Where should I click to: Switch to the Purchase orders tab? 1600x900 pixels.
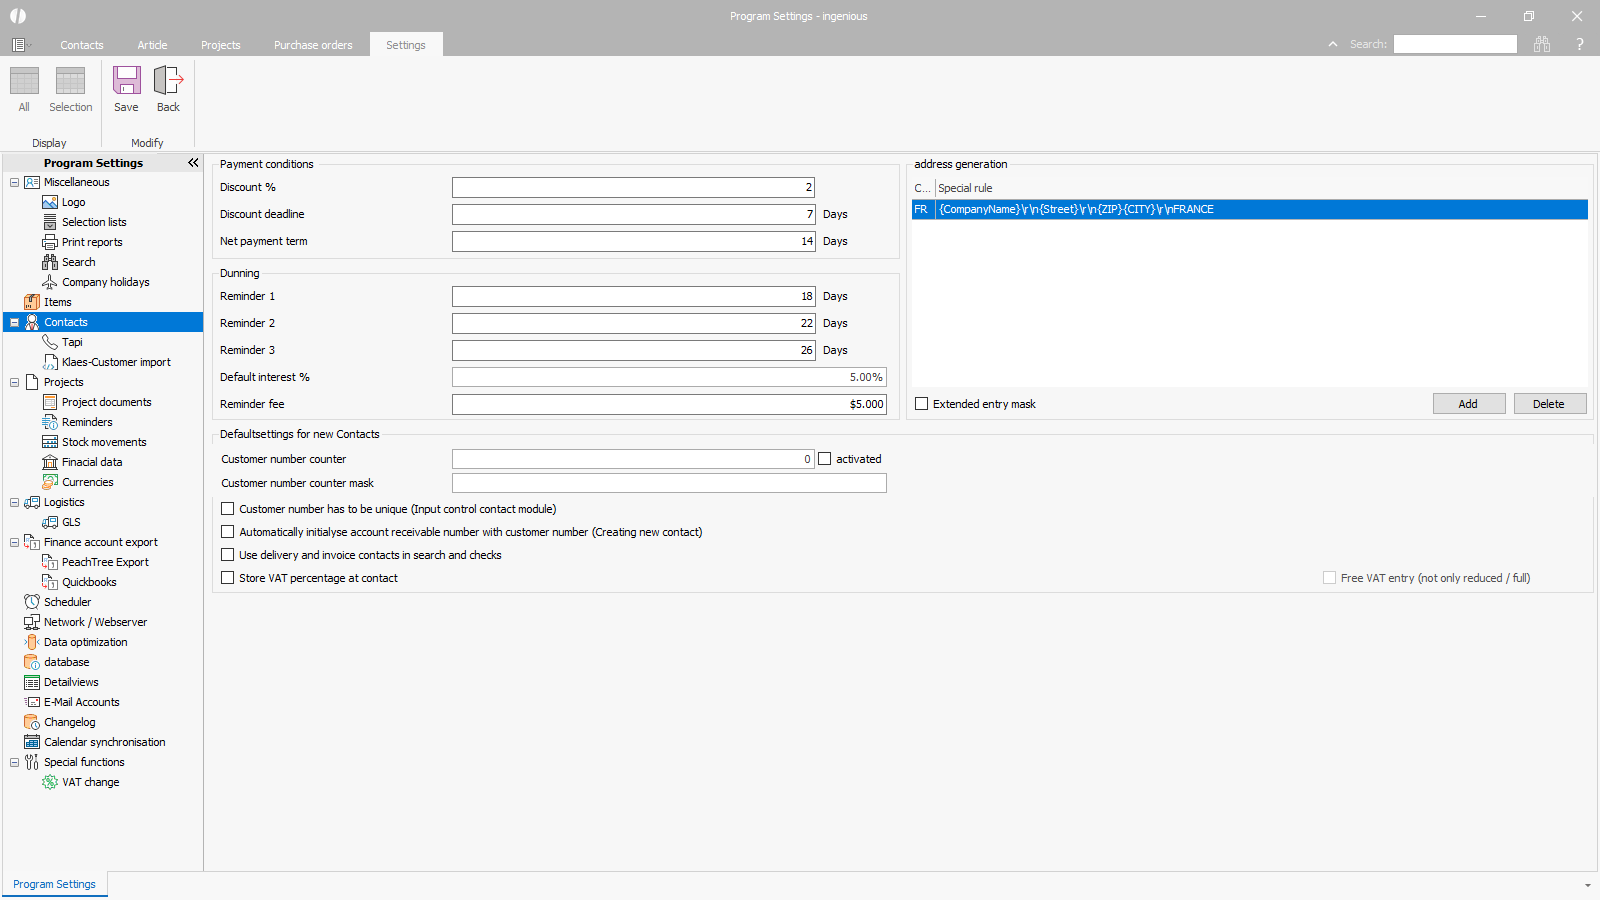[x=313, y=45]
